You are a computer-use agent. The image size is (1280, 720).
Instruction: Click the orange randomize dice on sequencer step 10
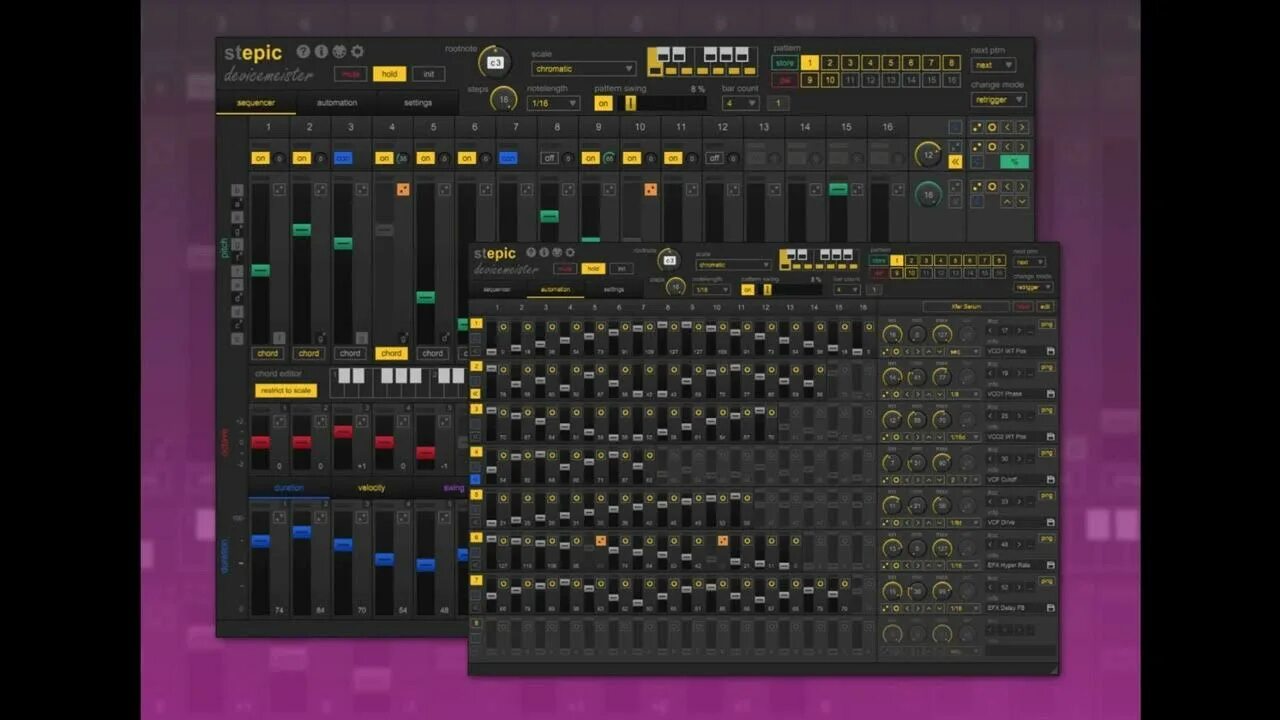pyautogui.click(x=650, y=189)
